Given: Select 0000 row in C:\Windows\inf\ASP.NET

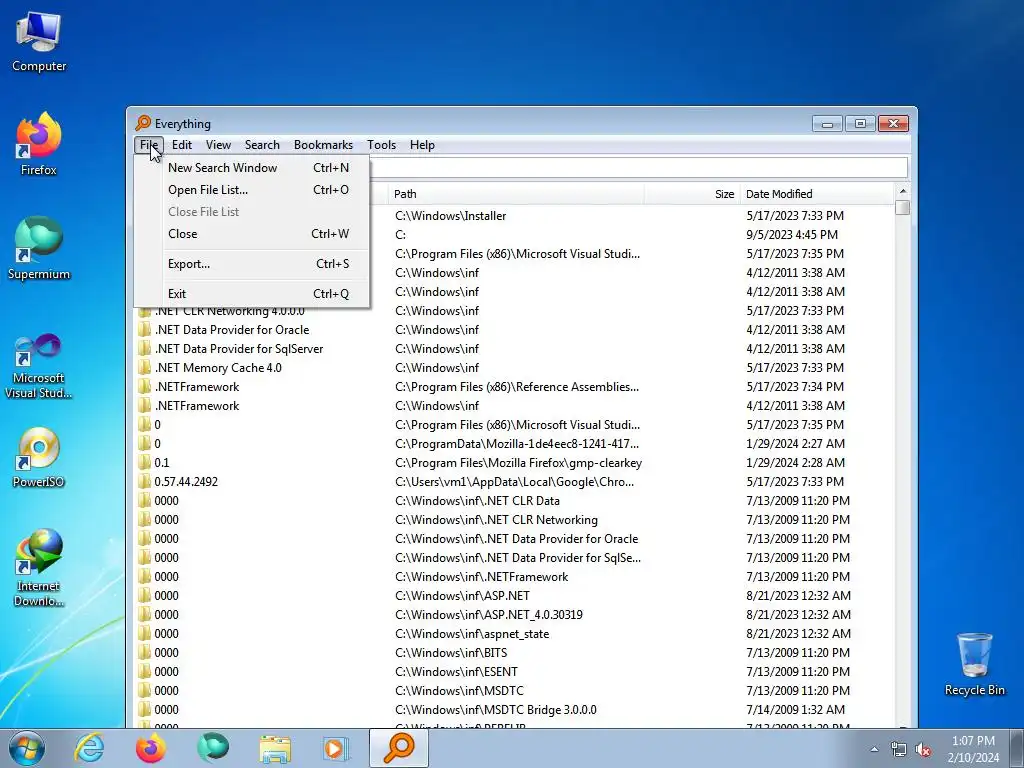Looking at the screenshot, I should [515, 596].
